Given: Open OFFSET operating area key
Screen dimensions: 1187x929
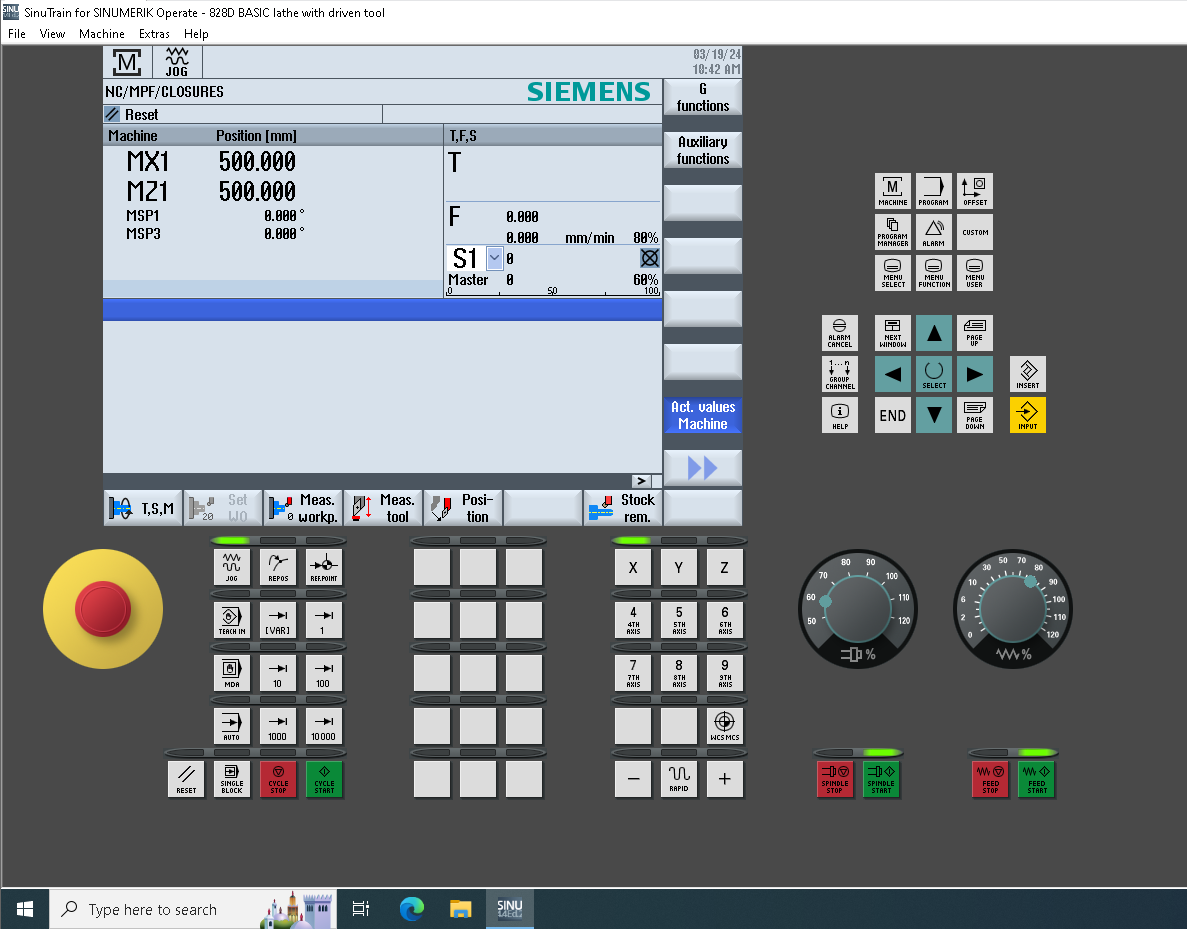Looking at the screenshot, I should pyautogui.click(x=974, y=191).
